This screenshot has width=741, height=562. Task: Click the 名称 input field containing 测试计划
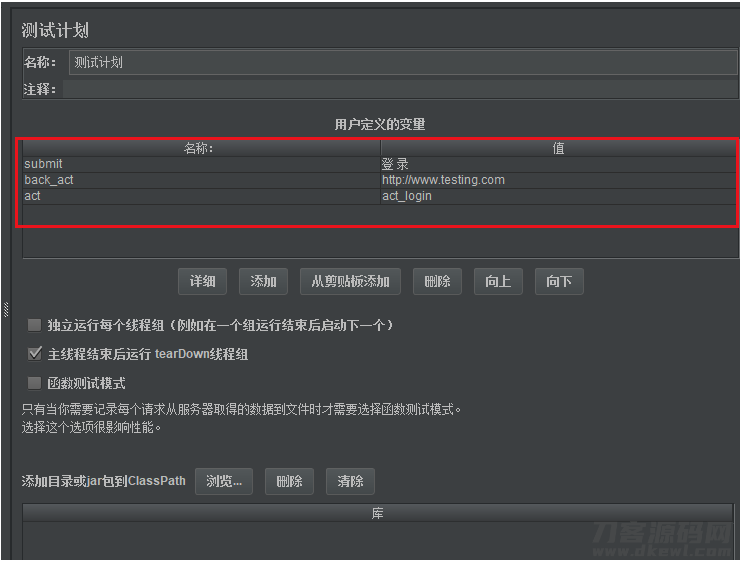click(x=403, y=62)
